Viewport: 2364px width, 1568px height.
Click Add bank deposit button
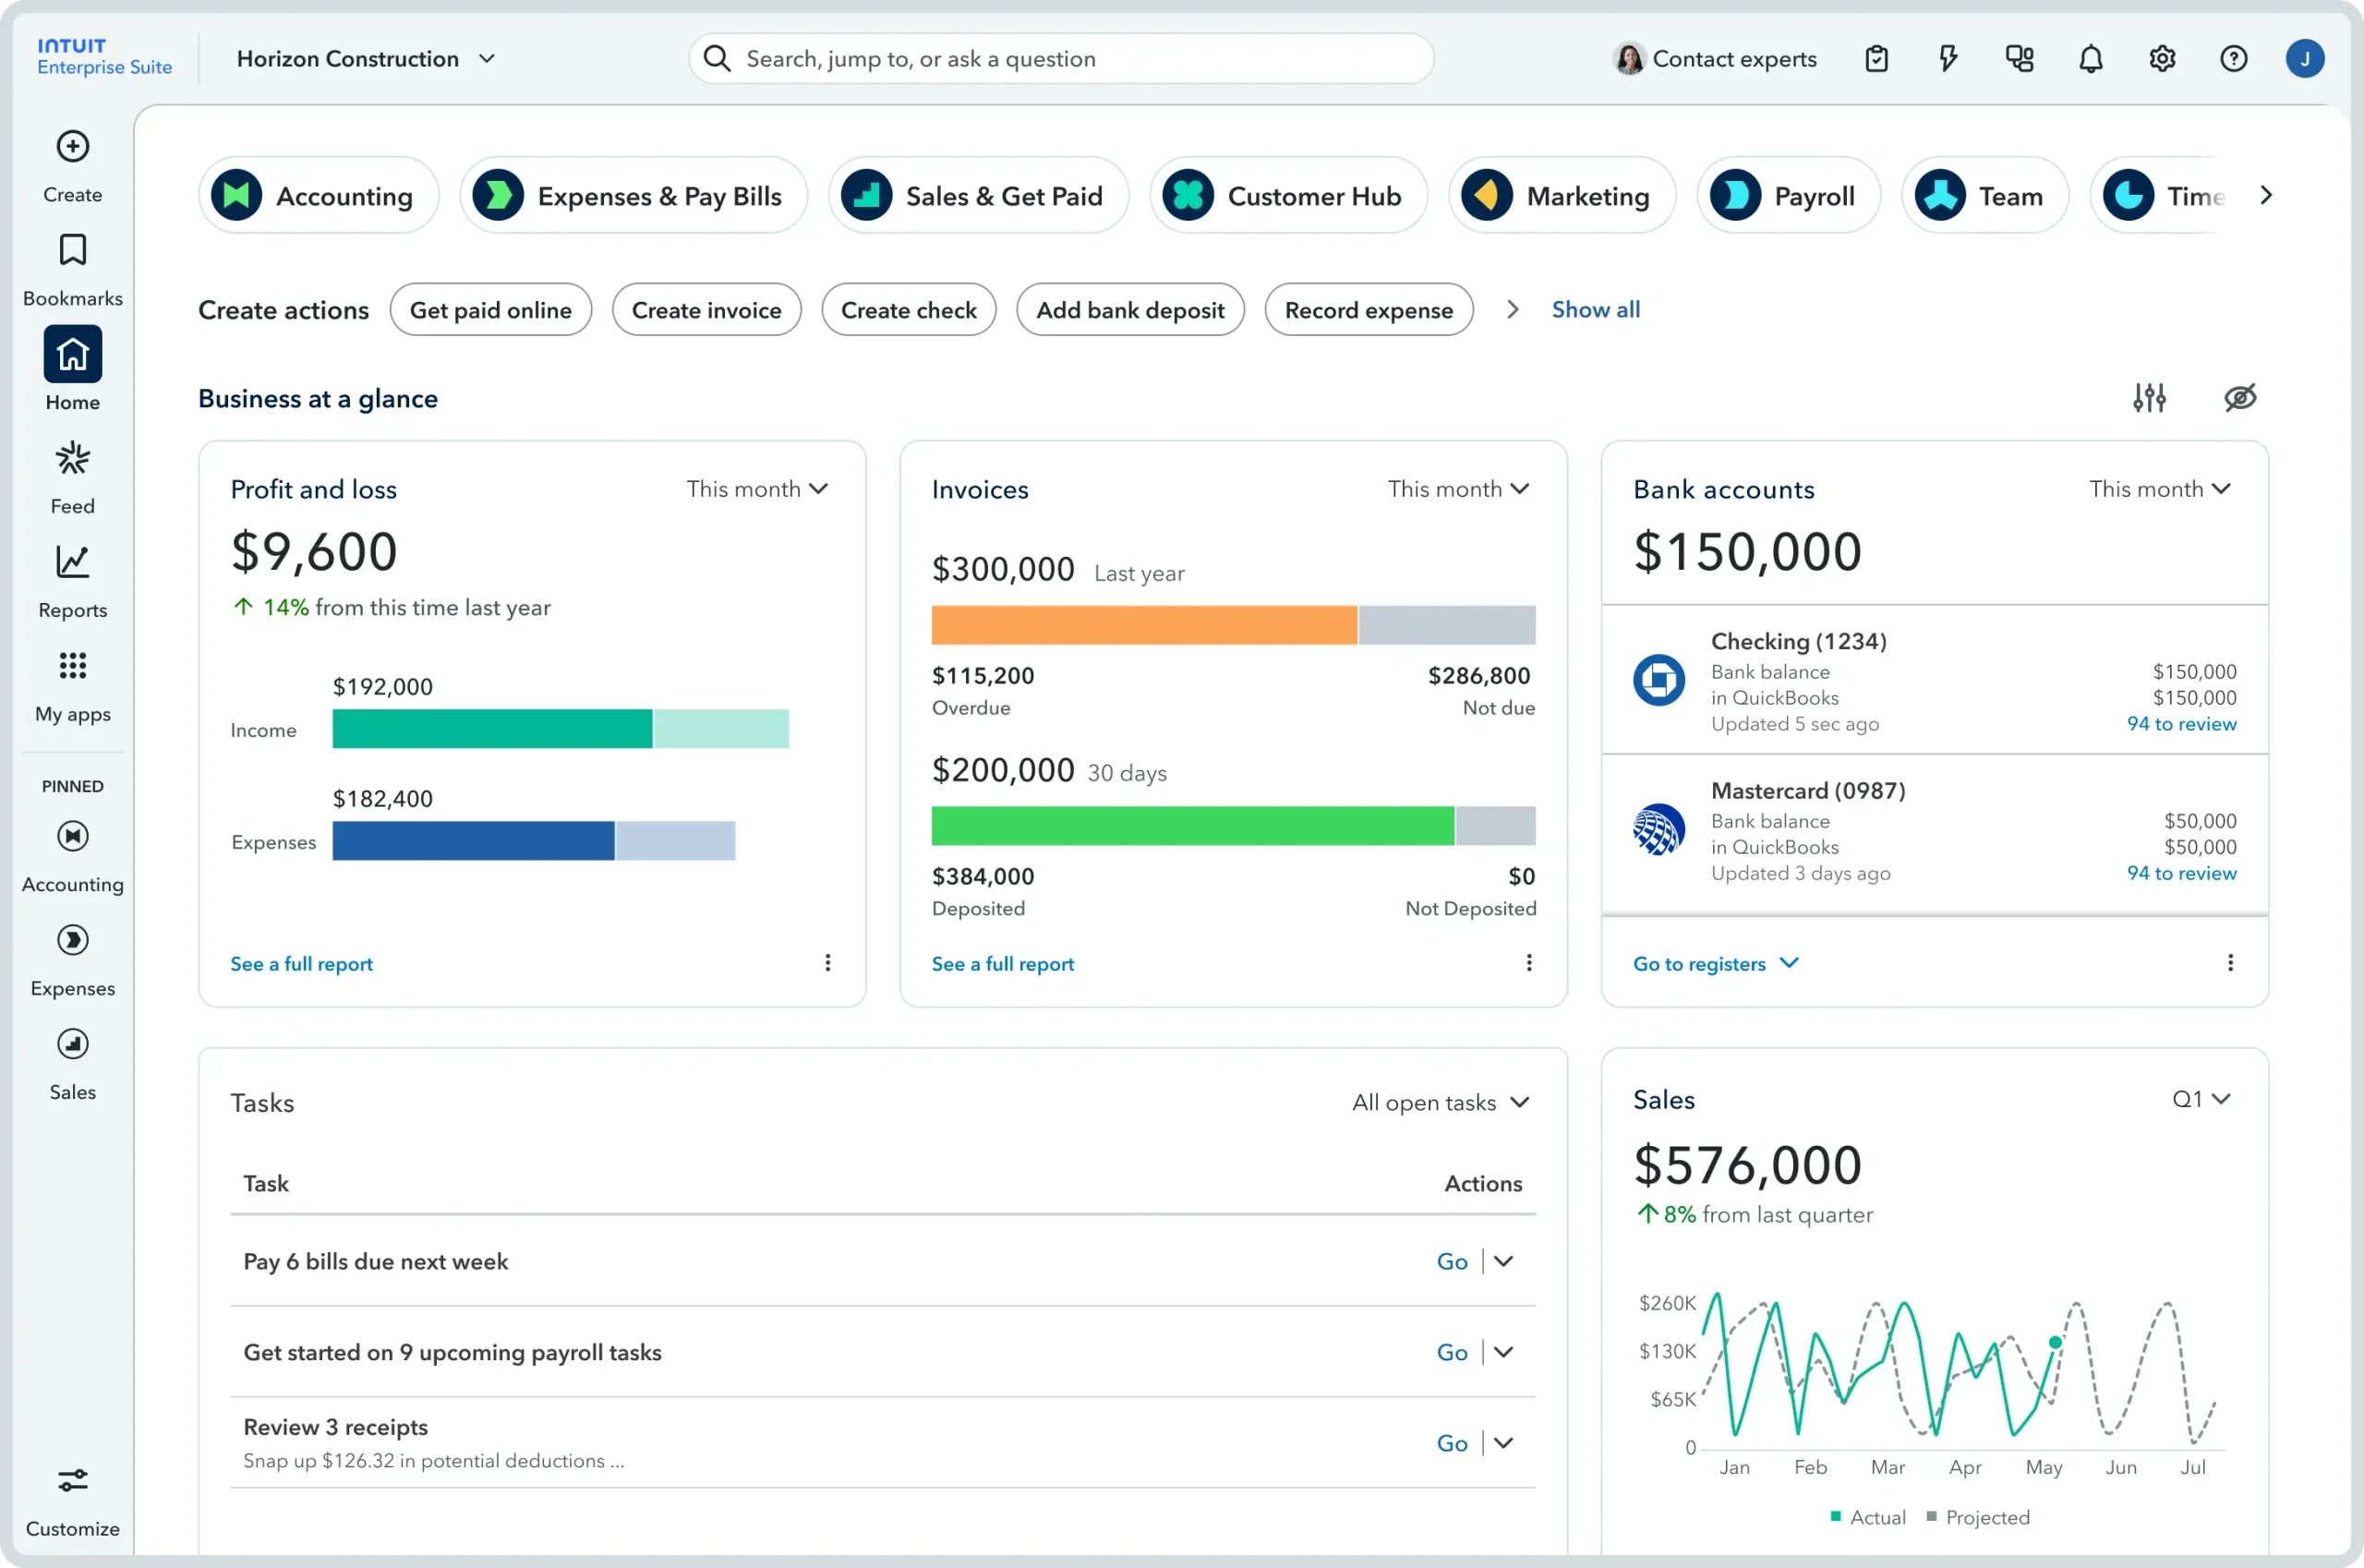1131,310
